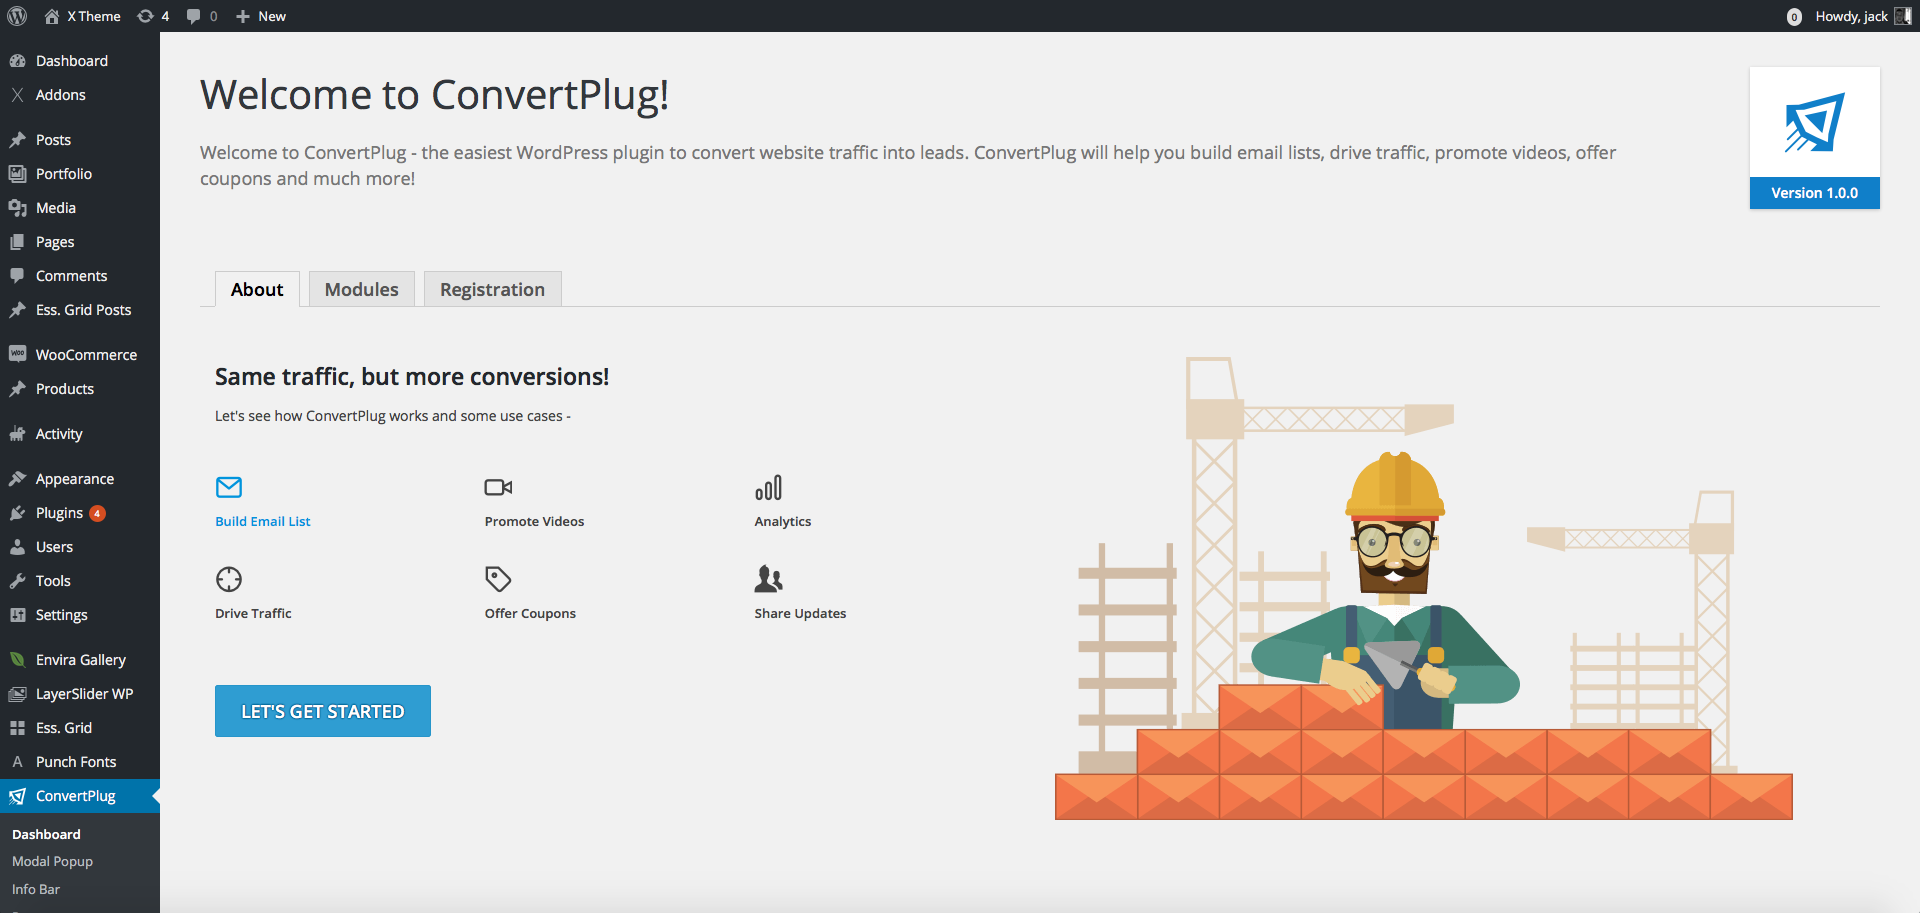The image size is (1920, 913).
Task: Click the LET'S GET STARTED button
Action: (x=323, y=711)
